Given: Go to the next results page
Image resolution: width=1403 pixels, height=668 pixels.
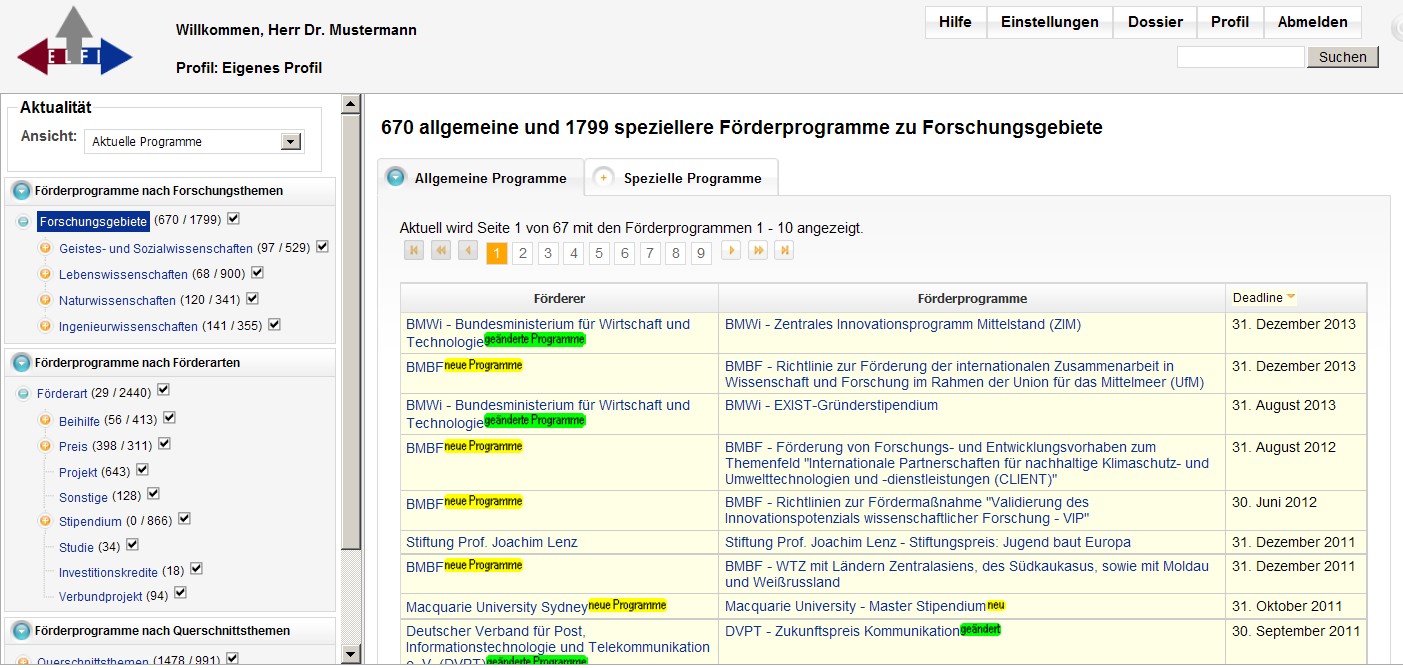Looking at the screenshot, I should 731,250.
